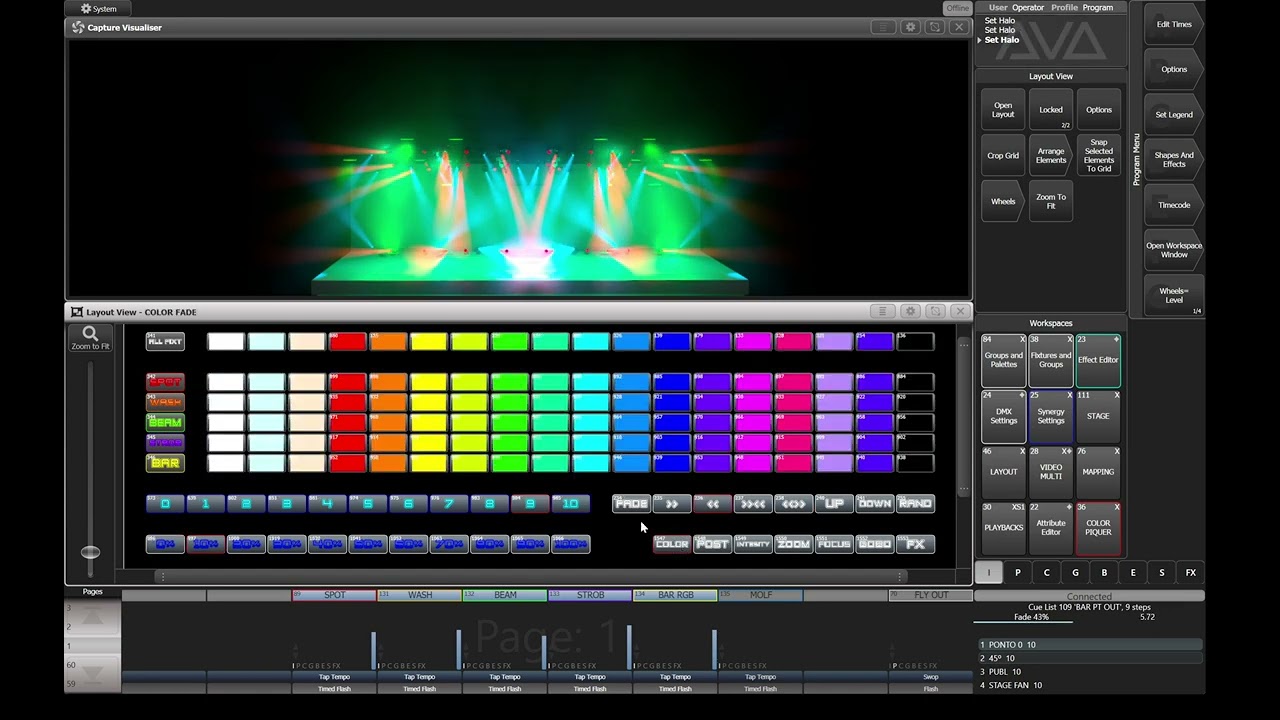Open the System menu gear

click(86, 9)
